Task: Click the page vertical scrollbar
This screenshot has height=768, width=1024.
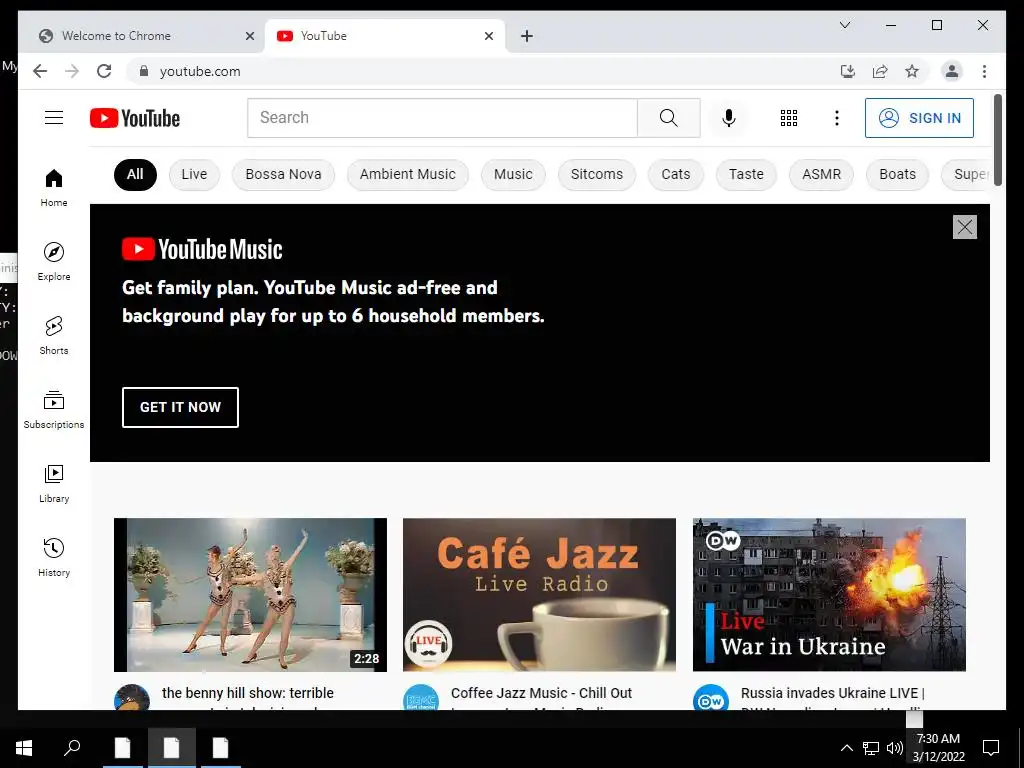Action: tap(997, 140)
